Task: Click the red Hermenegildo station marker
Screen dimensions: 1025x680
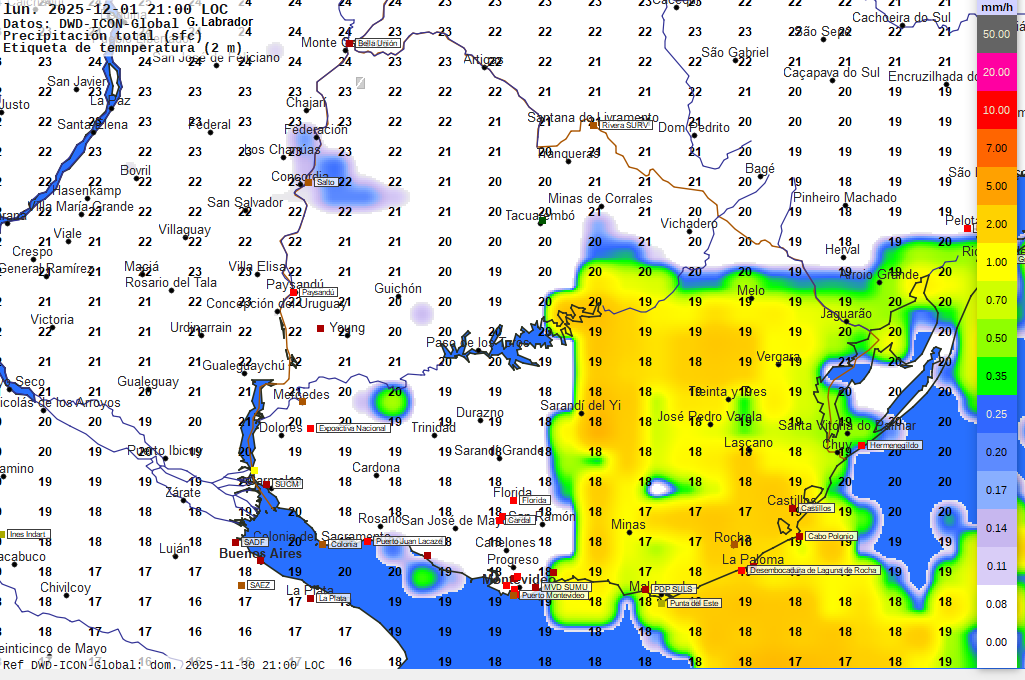Action: click(862, 445)
